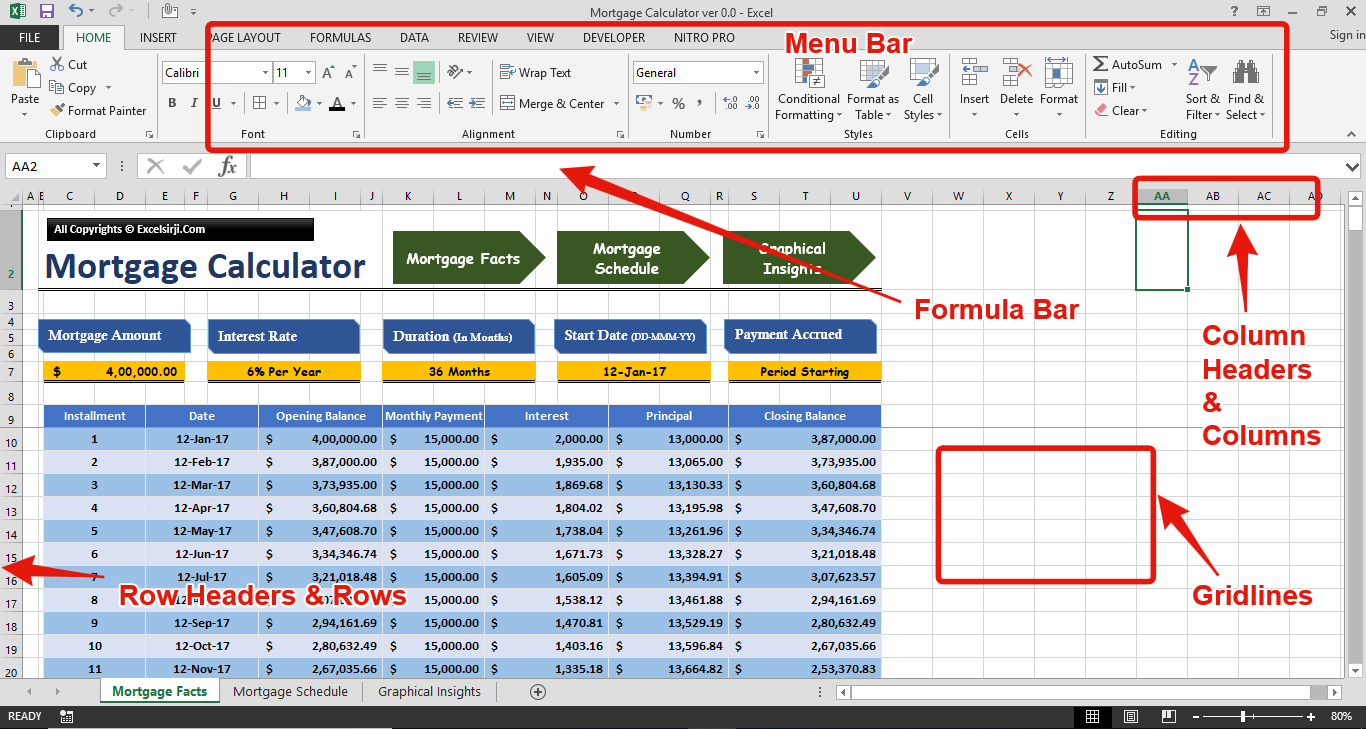The height and width of the screenshot is (729, 1366).
Task: Toggle bold formatting
Action: click(x=172, y=103)
